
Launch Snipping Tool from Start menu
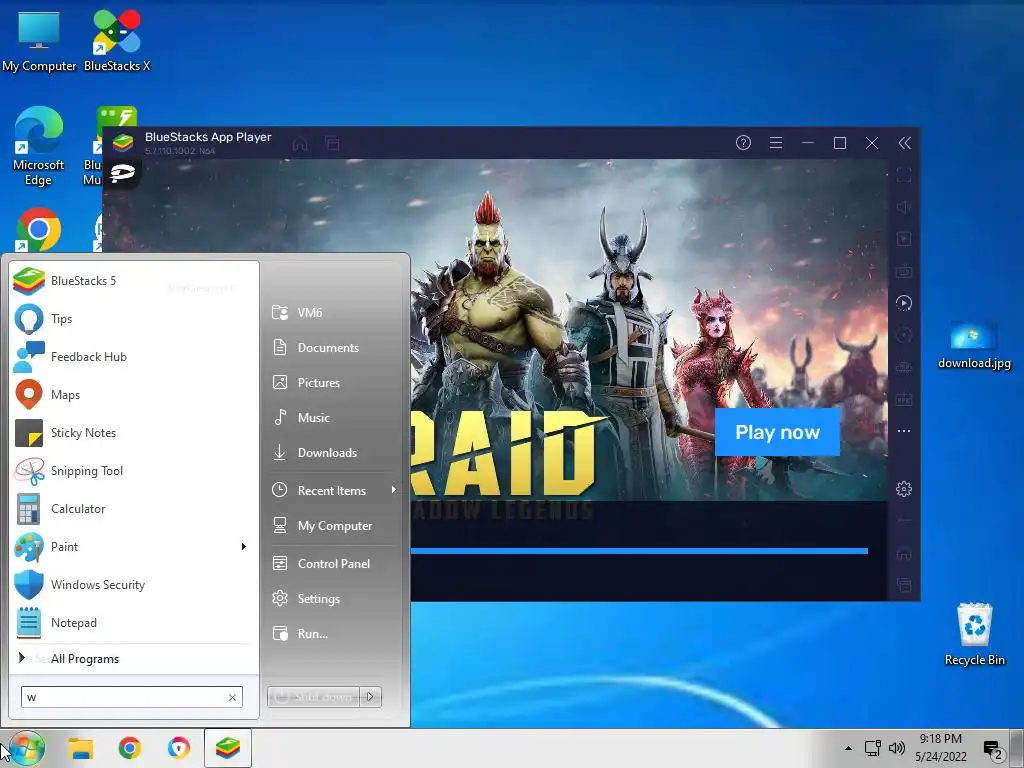tap(134, 470)
